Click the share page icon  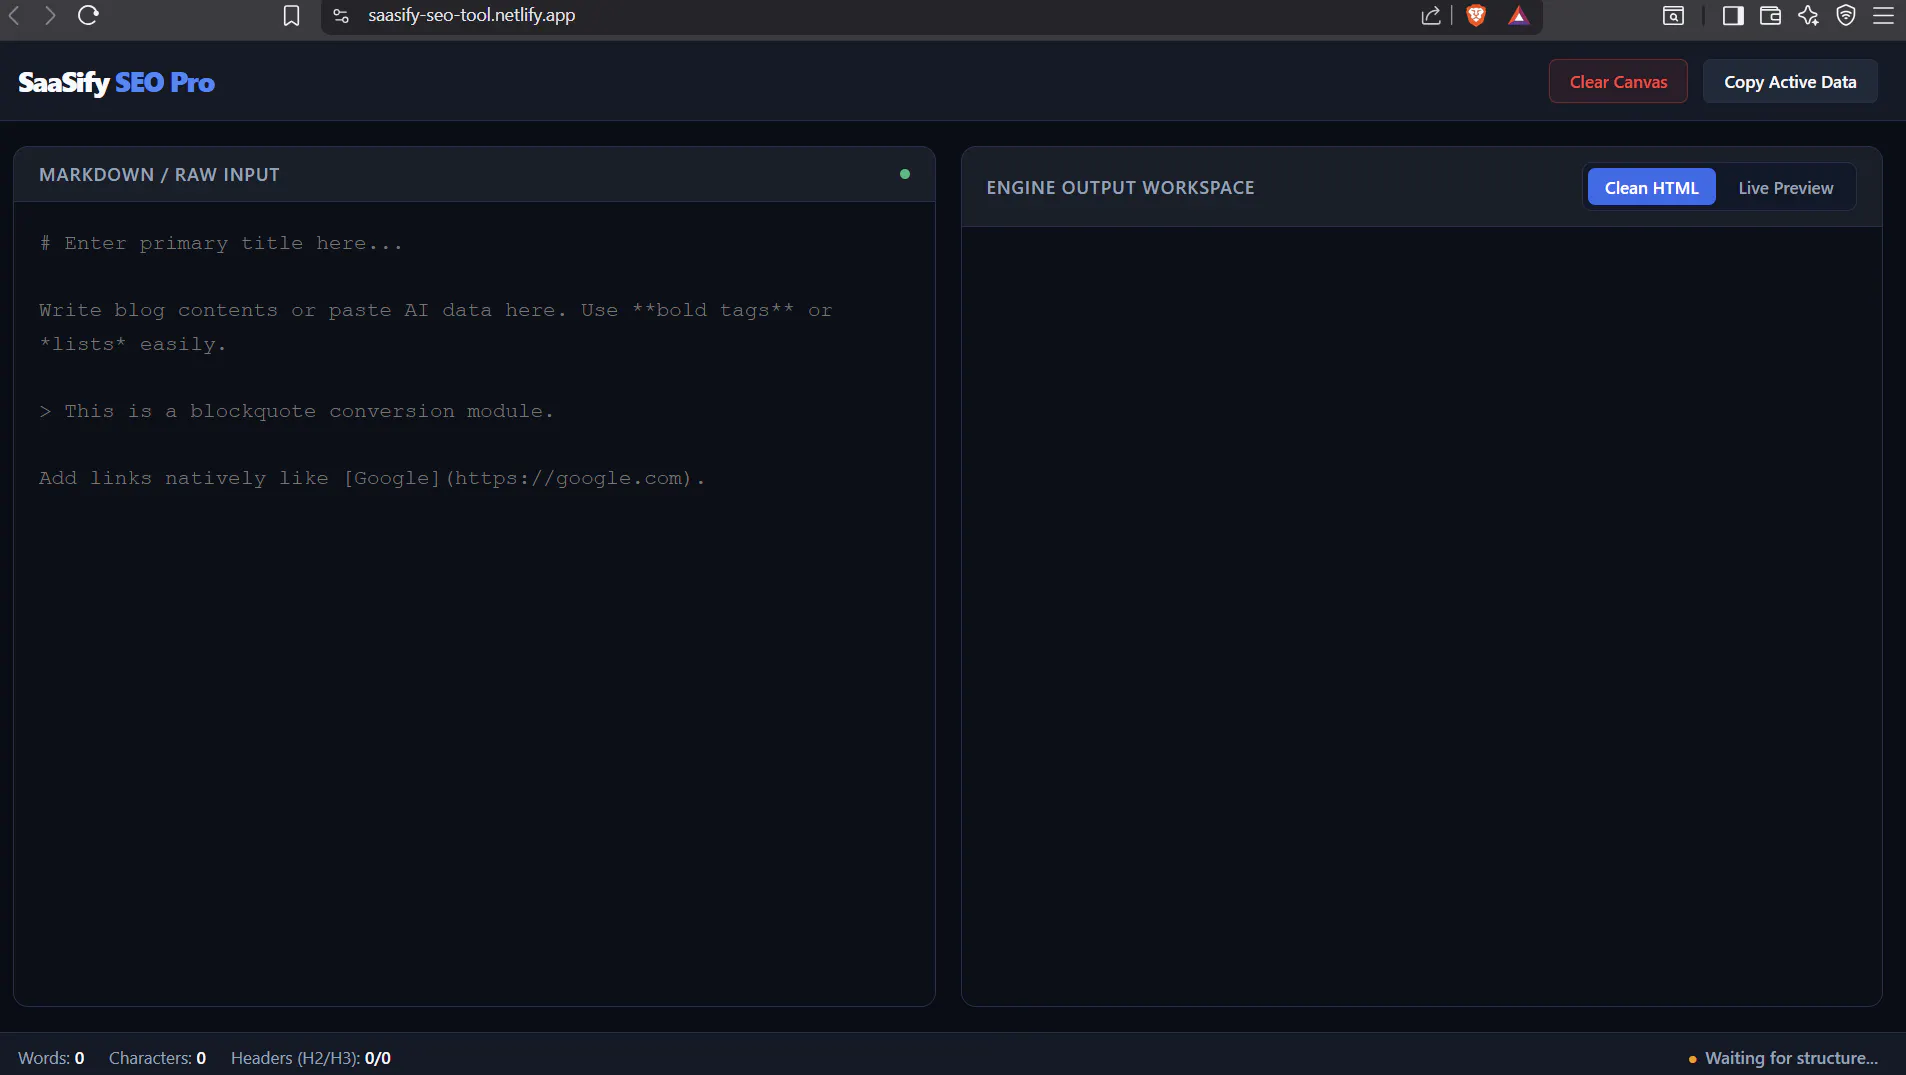coord(1431,15)
